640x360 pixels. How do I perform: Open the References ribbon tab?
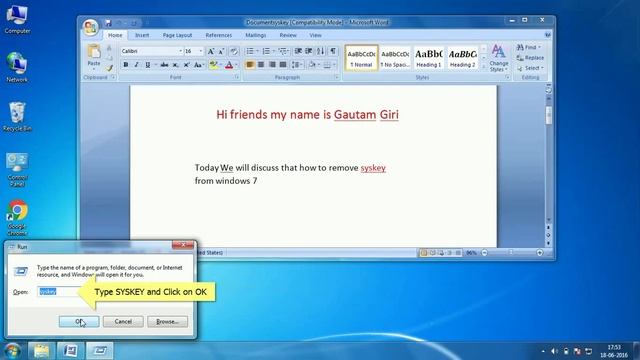point(218,36)
